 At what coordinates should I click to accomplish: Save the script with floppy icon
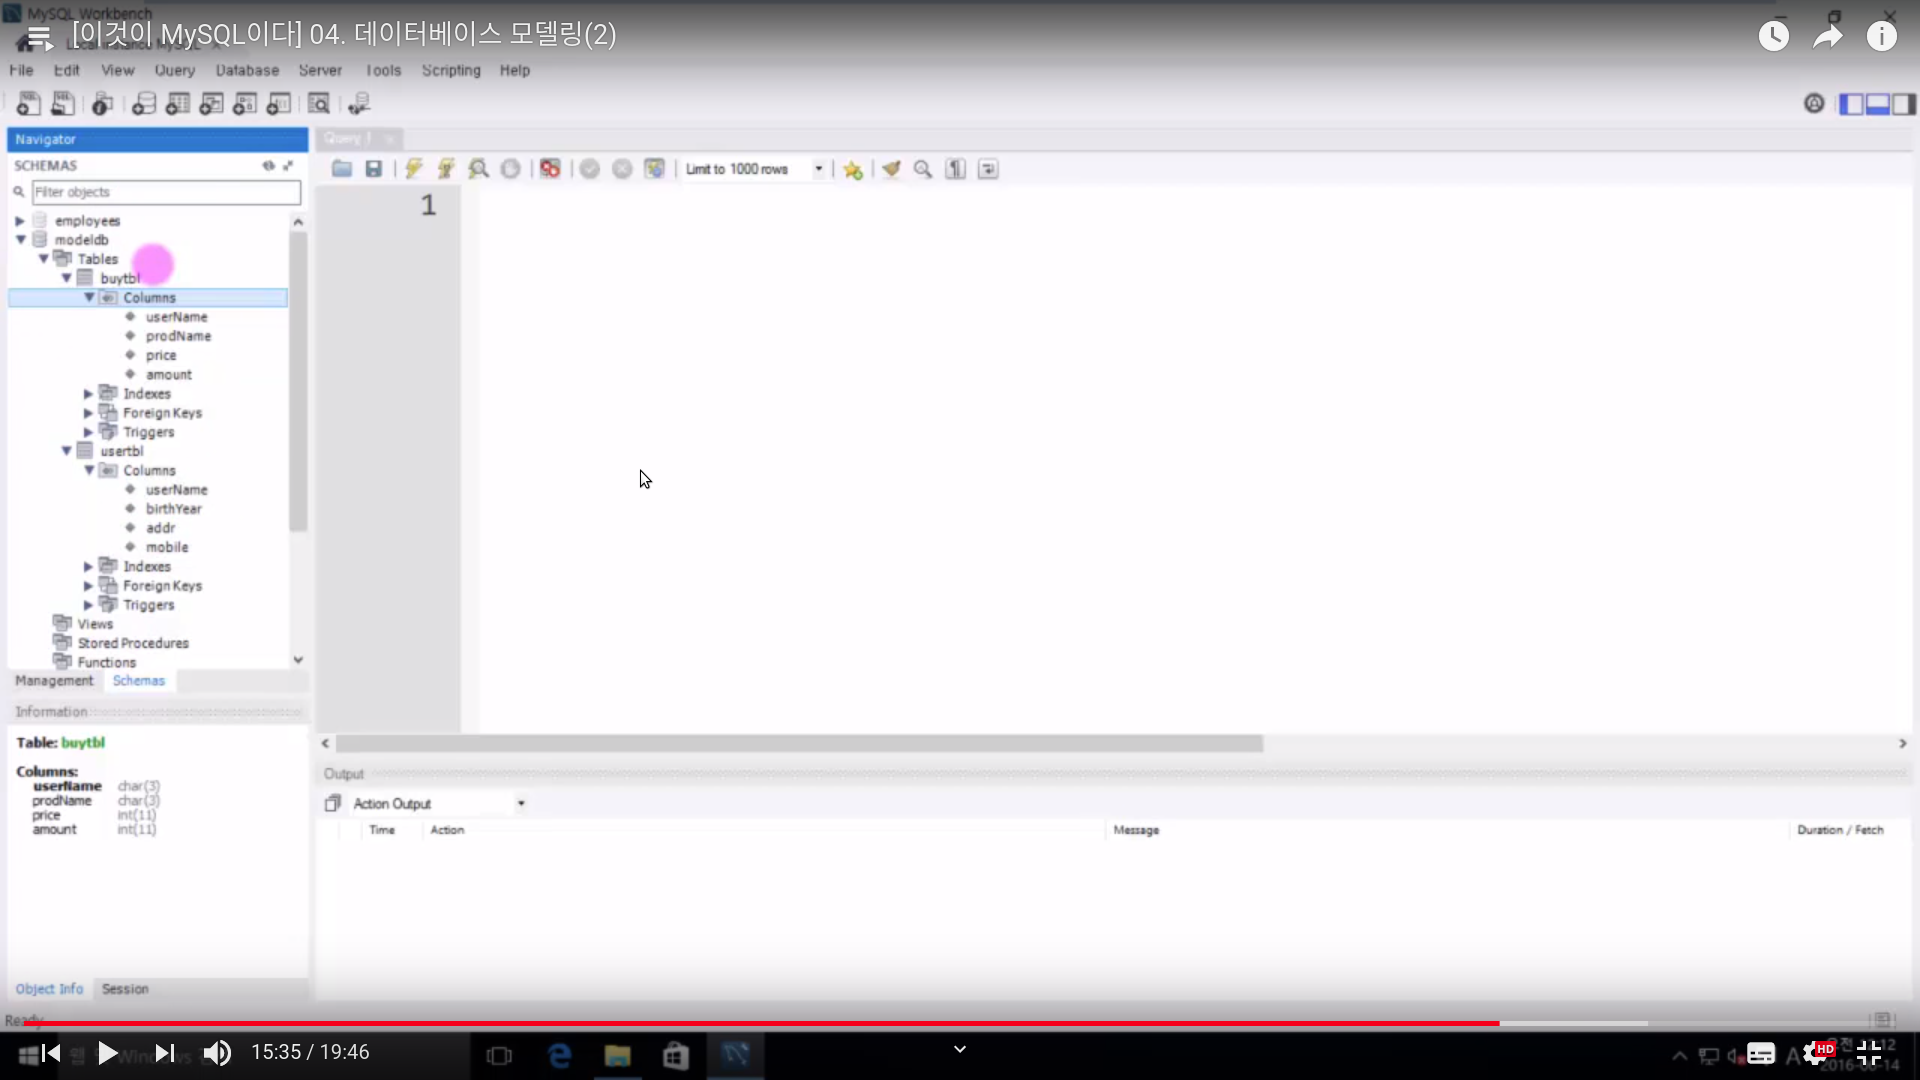pyautogui.click(x=374, y=169)
